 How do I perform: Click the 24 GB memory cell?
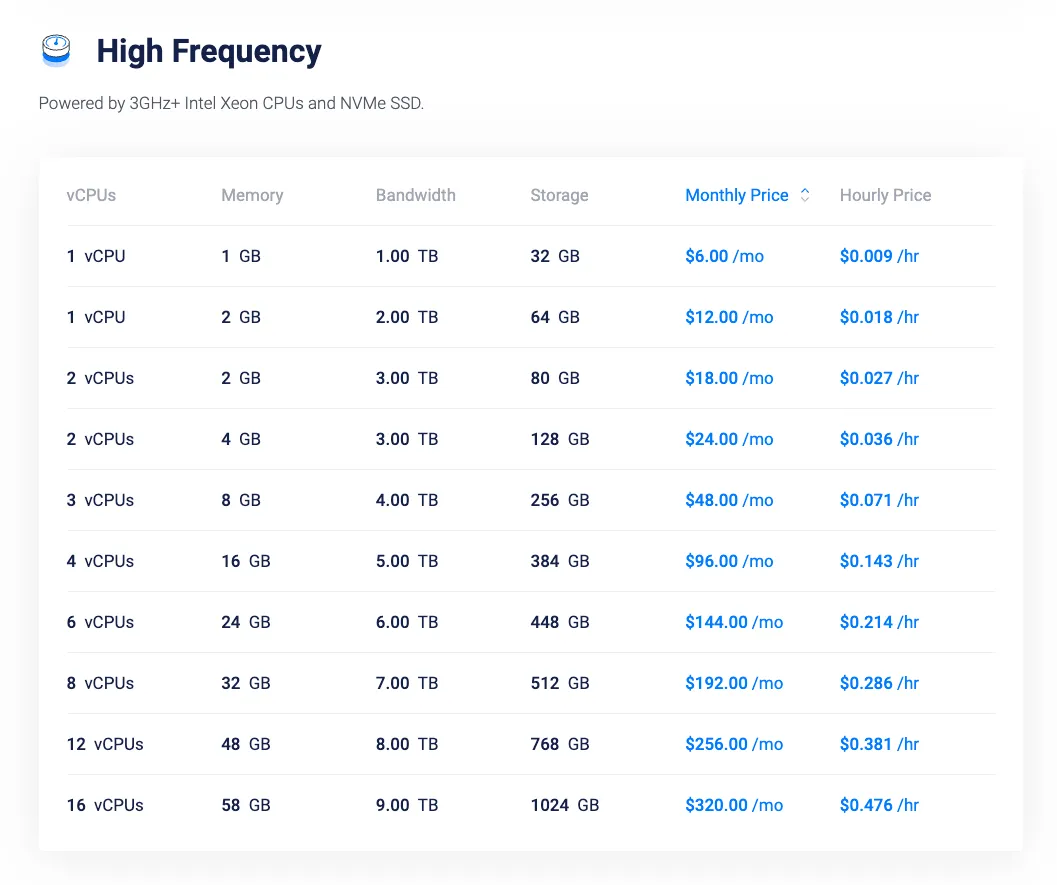click(x=246, y=622)
